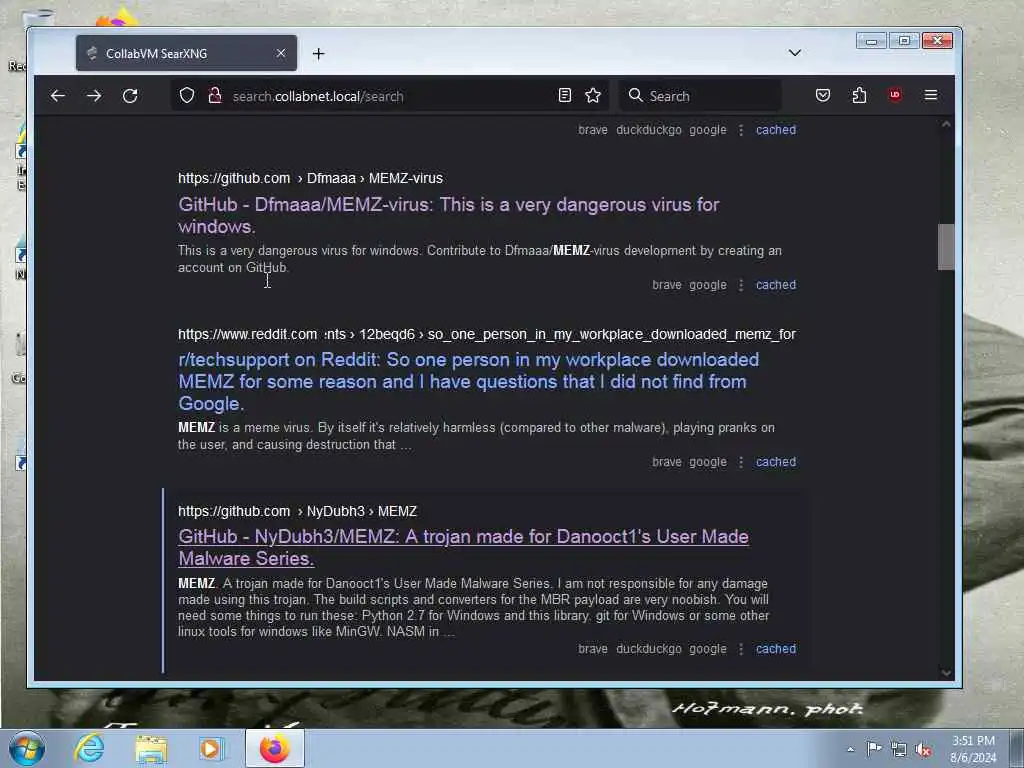This screenshot has height=768, width=1024.
Task: Open the r/techsupport Reddit MEMZ result
Action: point(469,381)
